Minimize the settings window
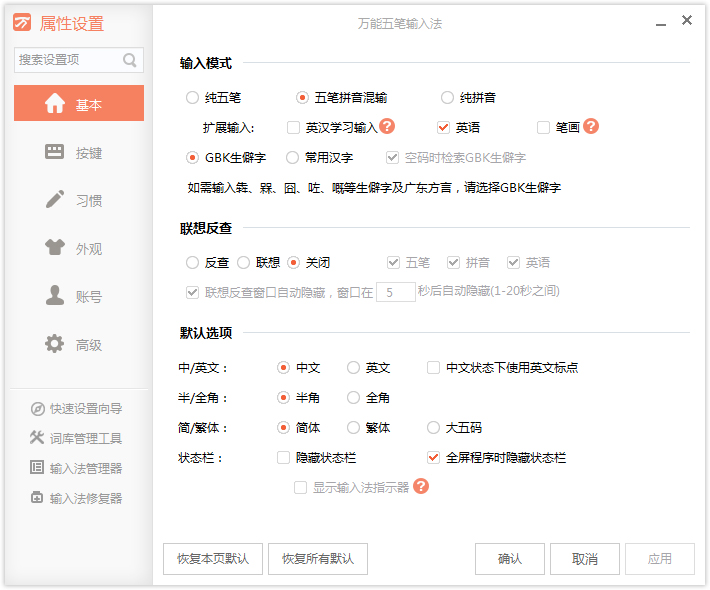This screenshot has height=590, width=710. [x=659, y=22]
